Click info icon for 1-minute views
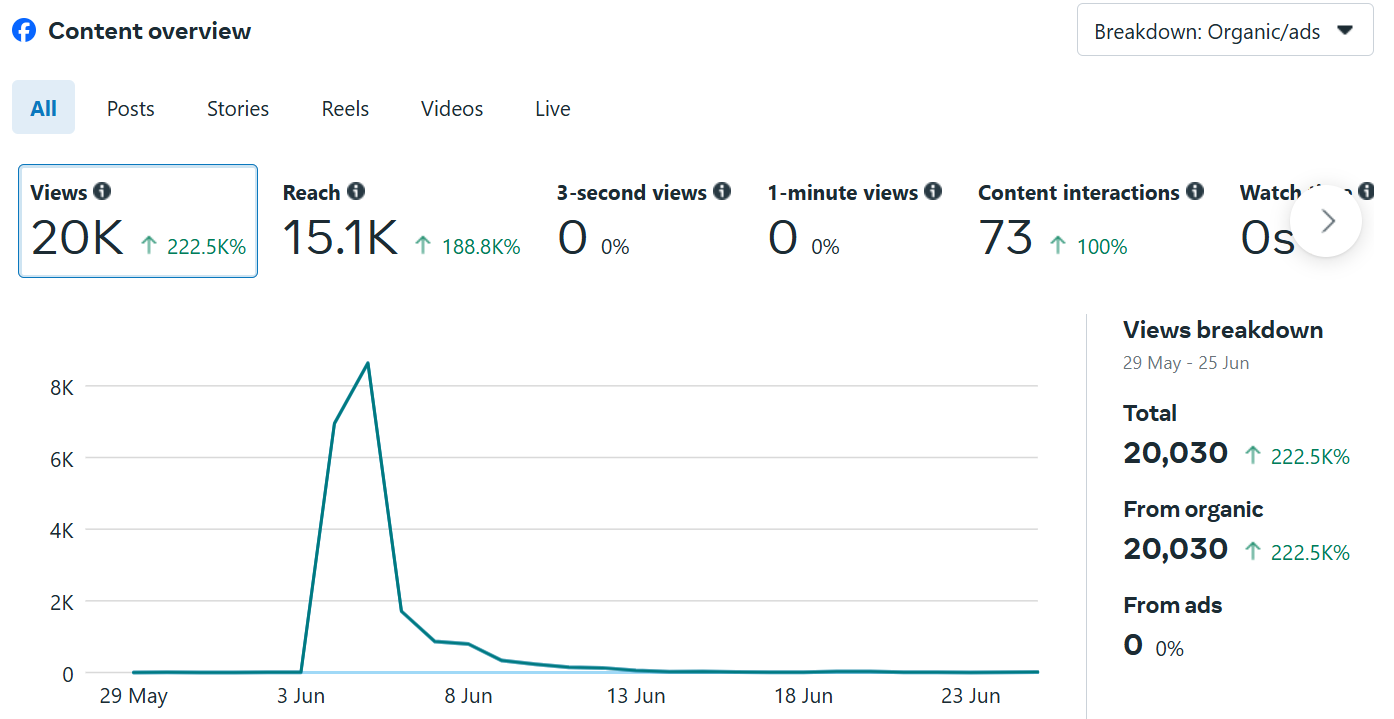The height and width of the screenshot is (719, 1394). point(933,192)
